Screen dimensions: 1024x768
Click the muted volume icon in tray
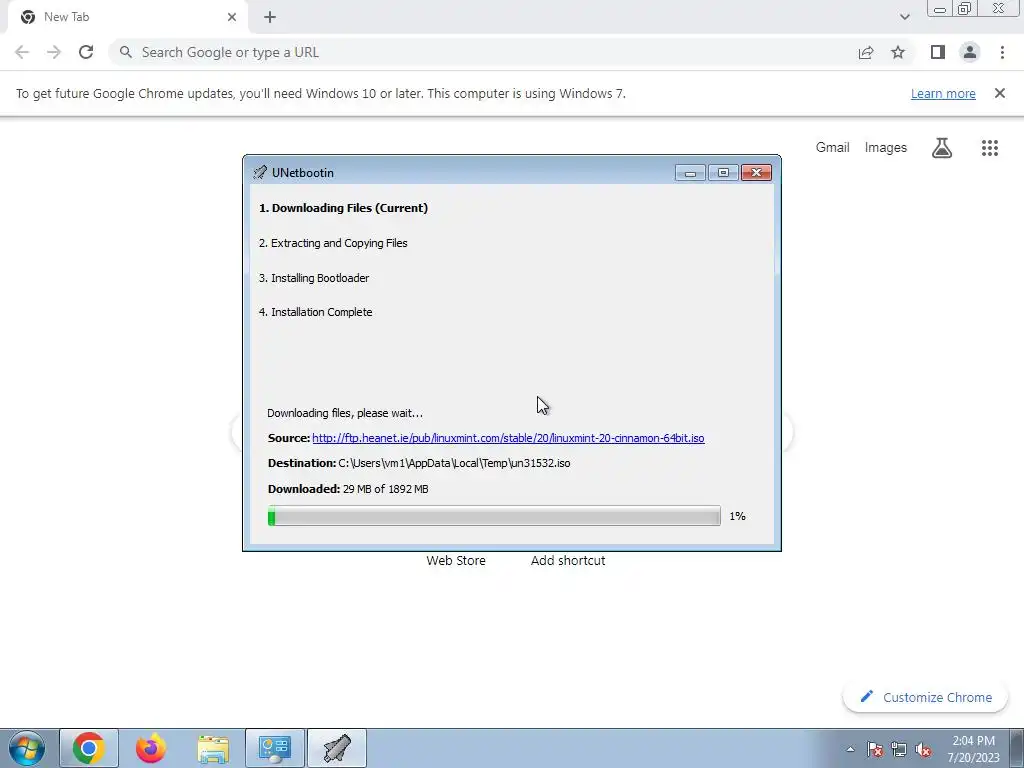(x=923, y=749)
